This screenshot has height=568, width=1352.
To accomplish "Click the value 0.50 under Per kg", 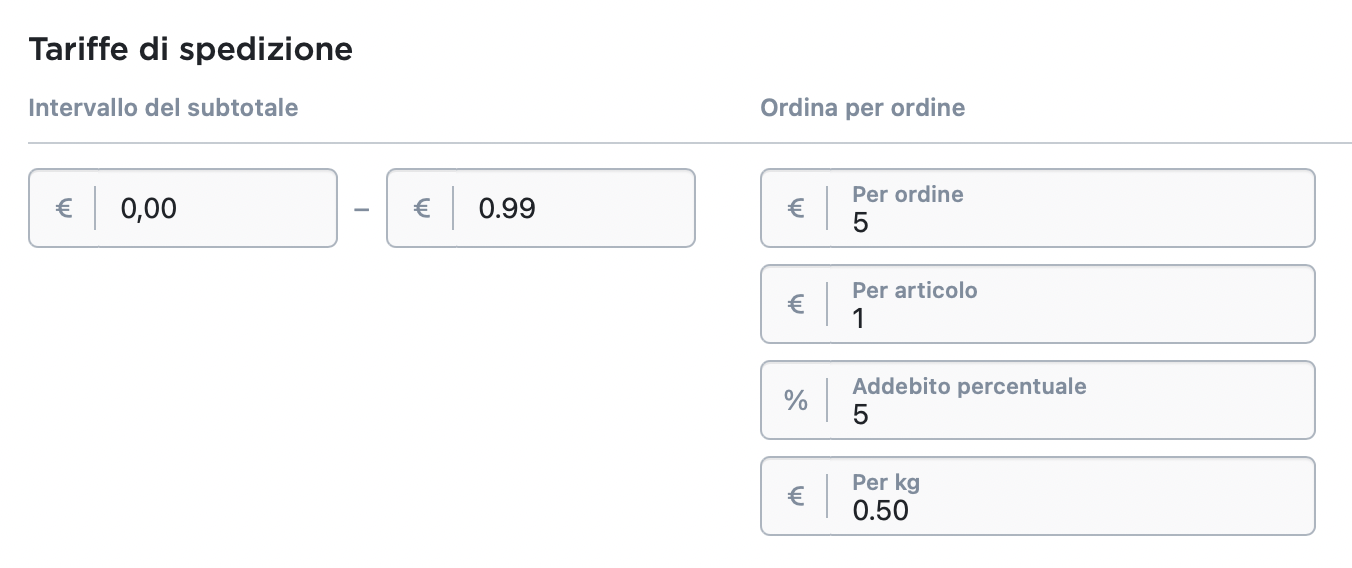I will click(x=880, y=511).
